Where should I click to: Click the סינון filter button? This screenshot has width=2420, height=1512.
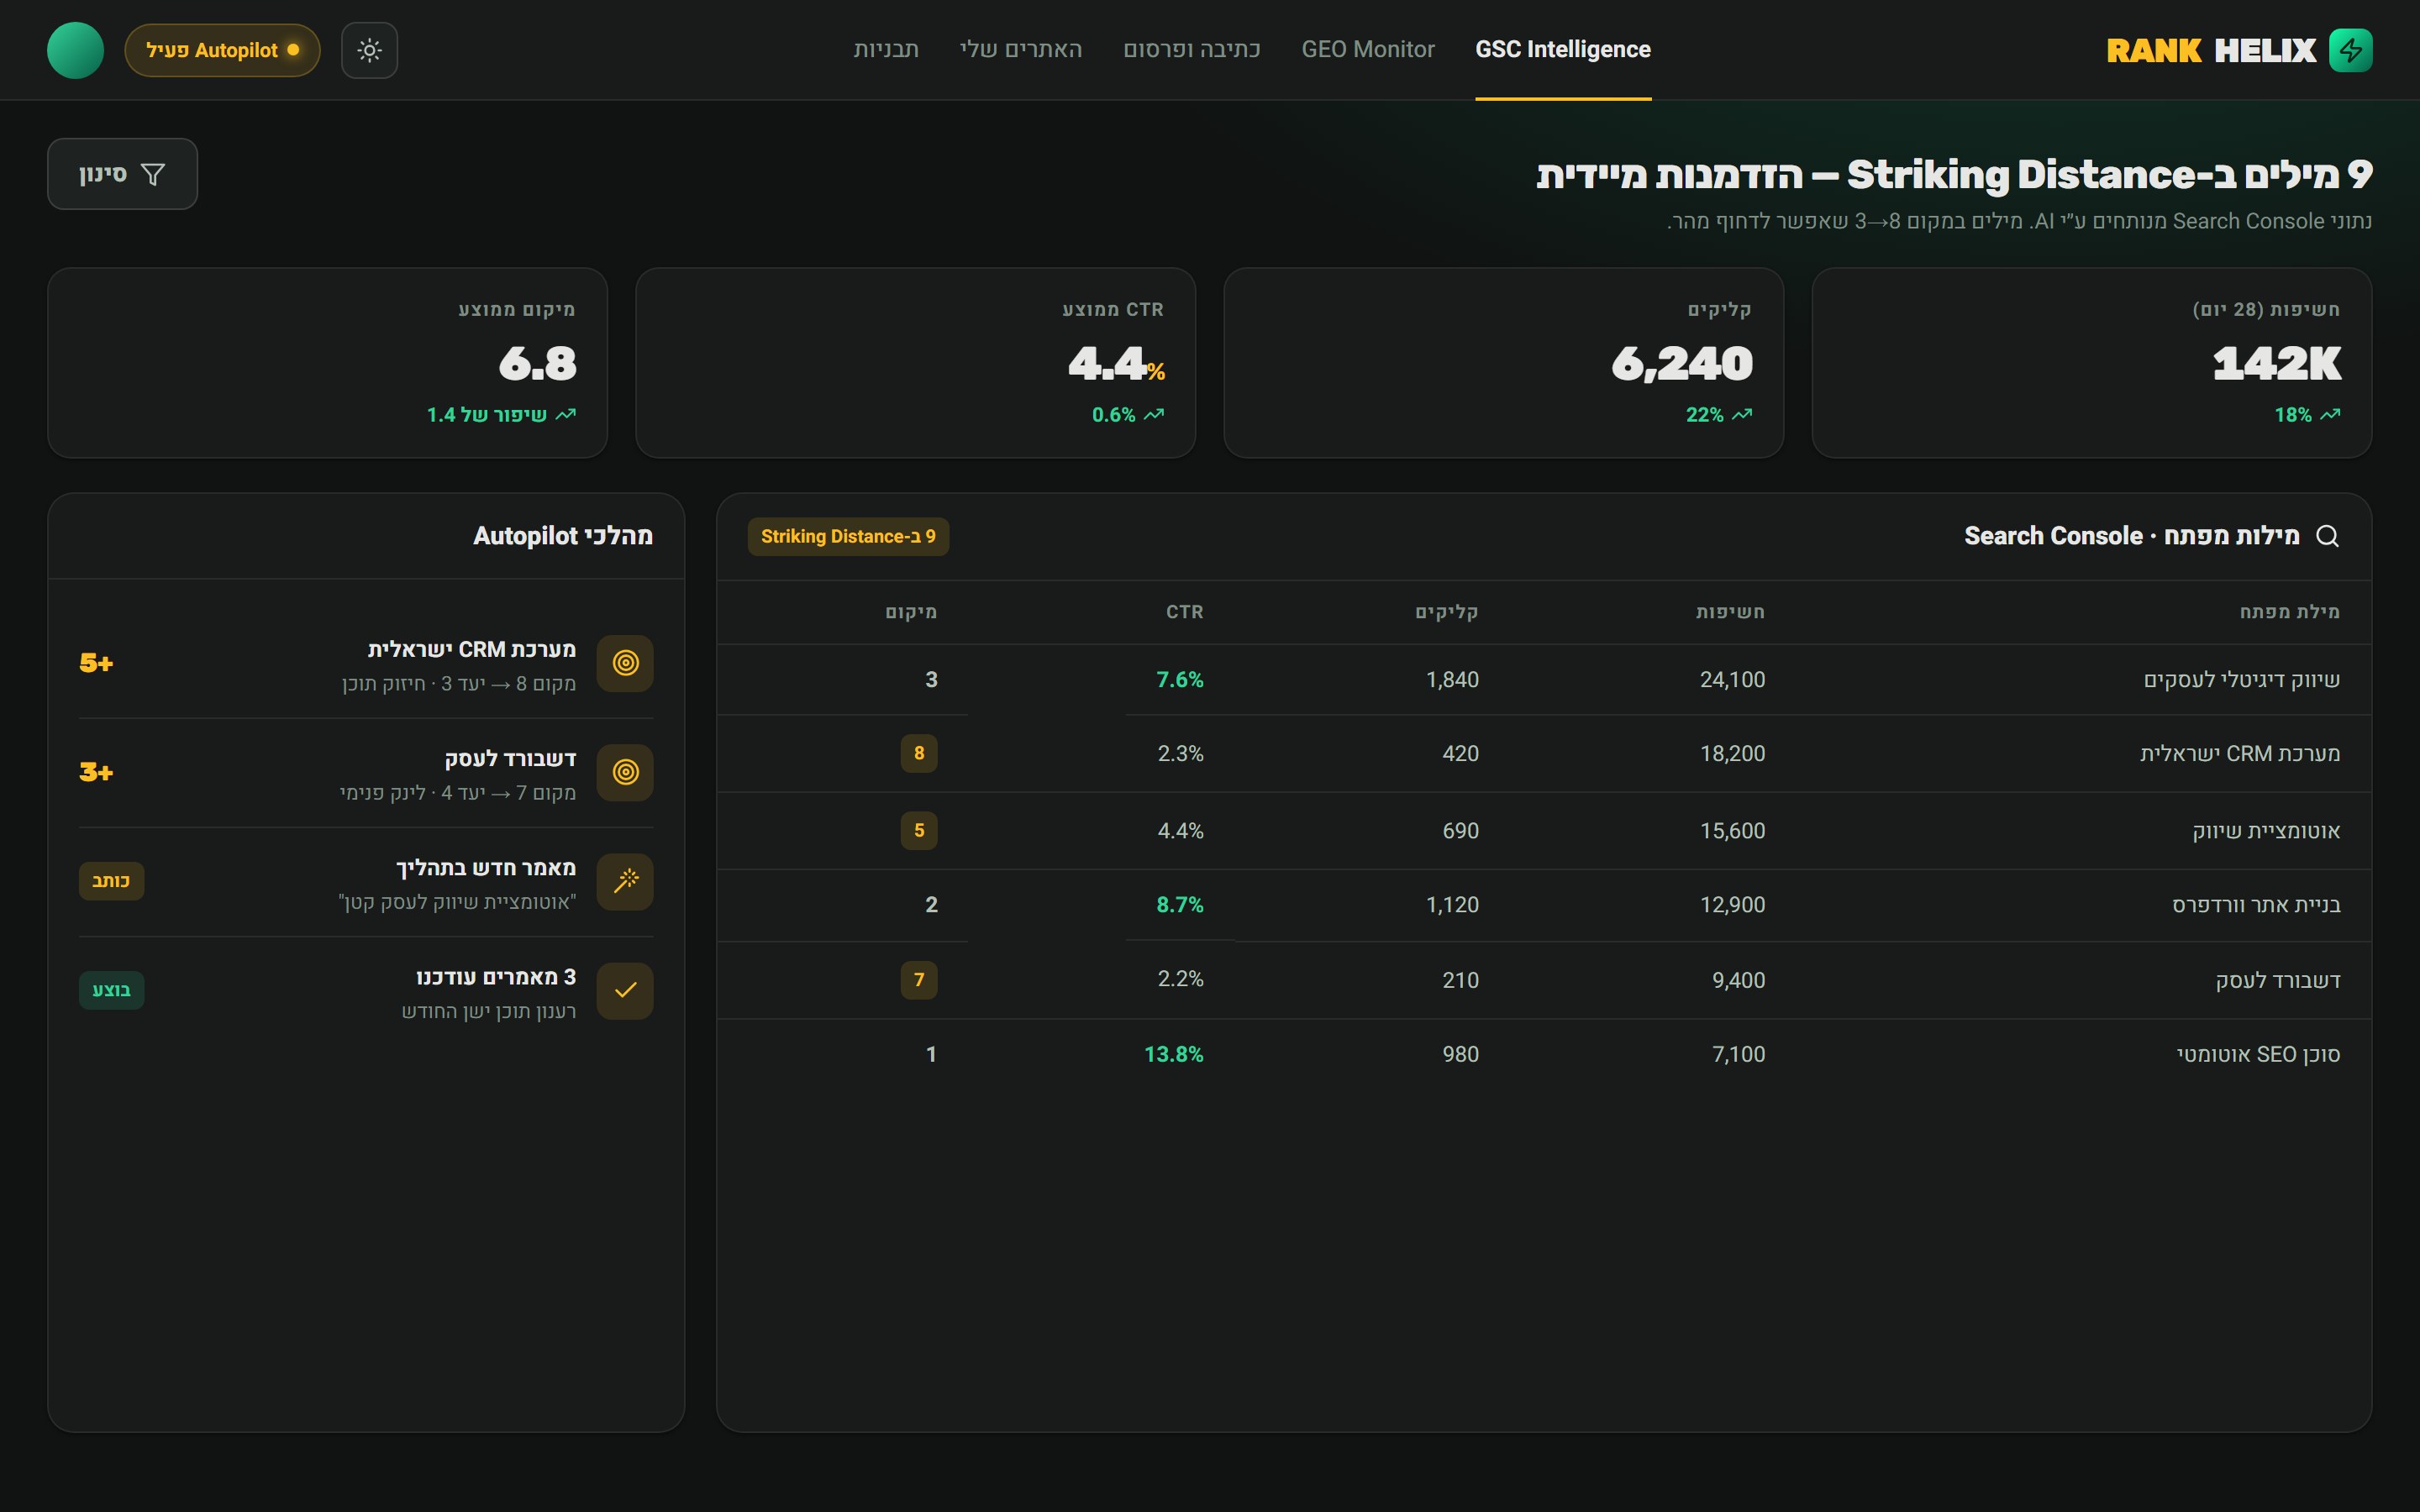click(x=122, y=174)
